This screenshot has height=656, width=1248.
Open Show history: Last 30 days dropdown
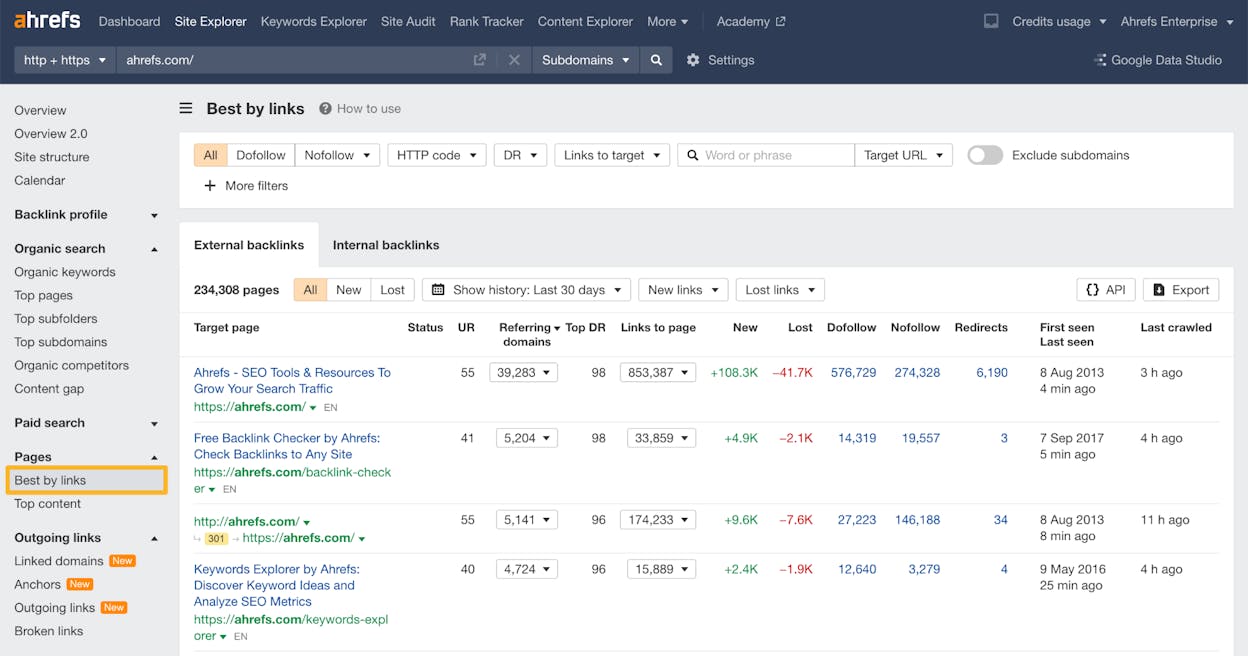coord(526,290)
